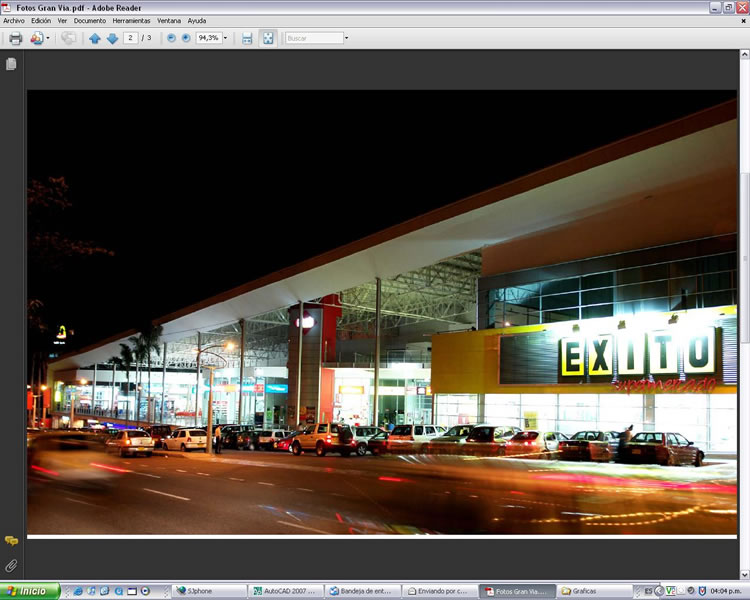Switch to Graficas folder taskbar button
Viewport: 750px width, 600px height.
point(595,591)
